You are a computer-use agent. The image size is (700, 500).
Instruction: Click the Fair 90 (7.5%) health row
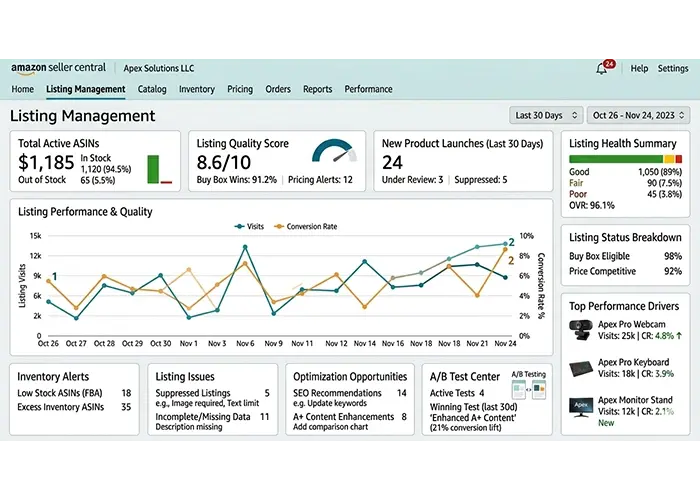click(625, 183)
